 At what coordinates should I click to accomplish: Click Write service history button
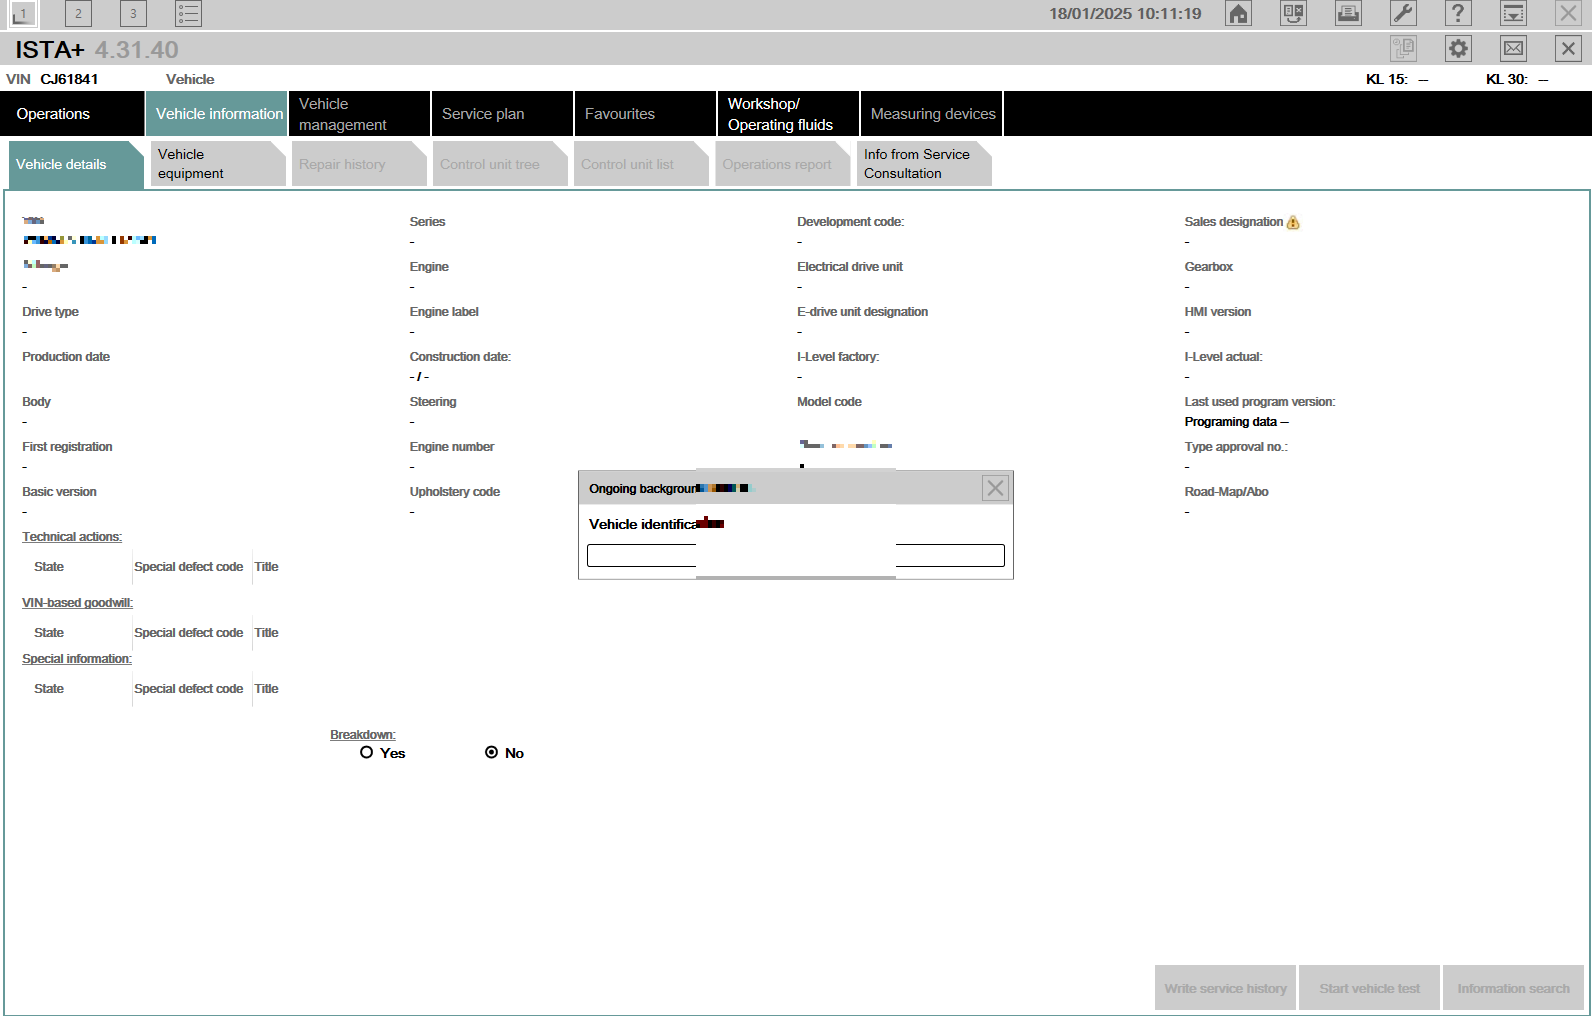tap(1226, 988)
